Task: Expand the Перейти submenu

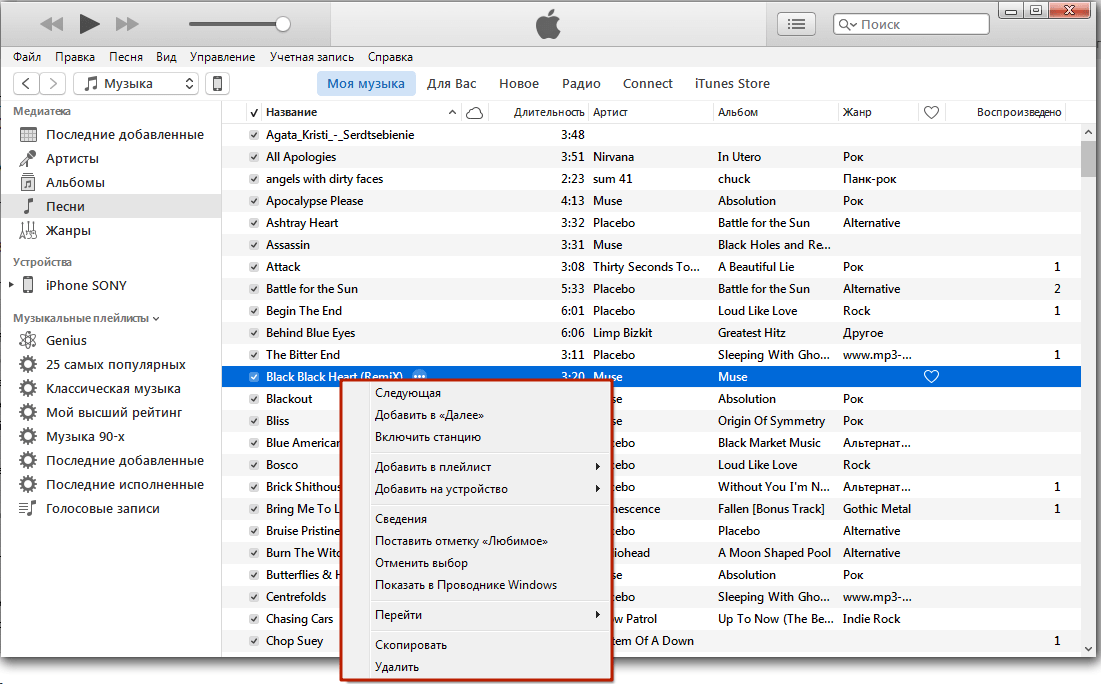Action: click(475, 614)
